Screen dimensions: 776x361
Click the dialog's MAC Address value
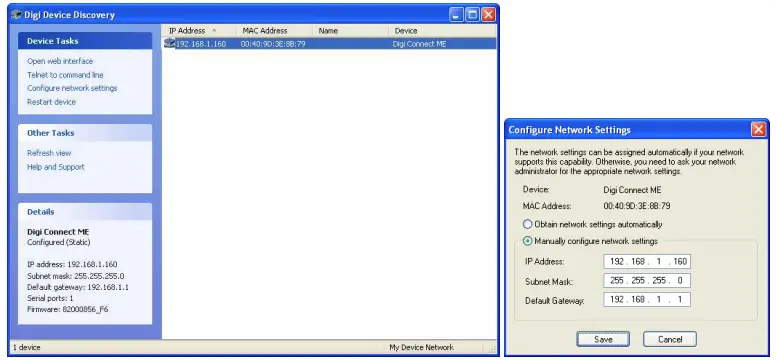click(x=637, y=206)
